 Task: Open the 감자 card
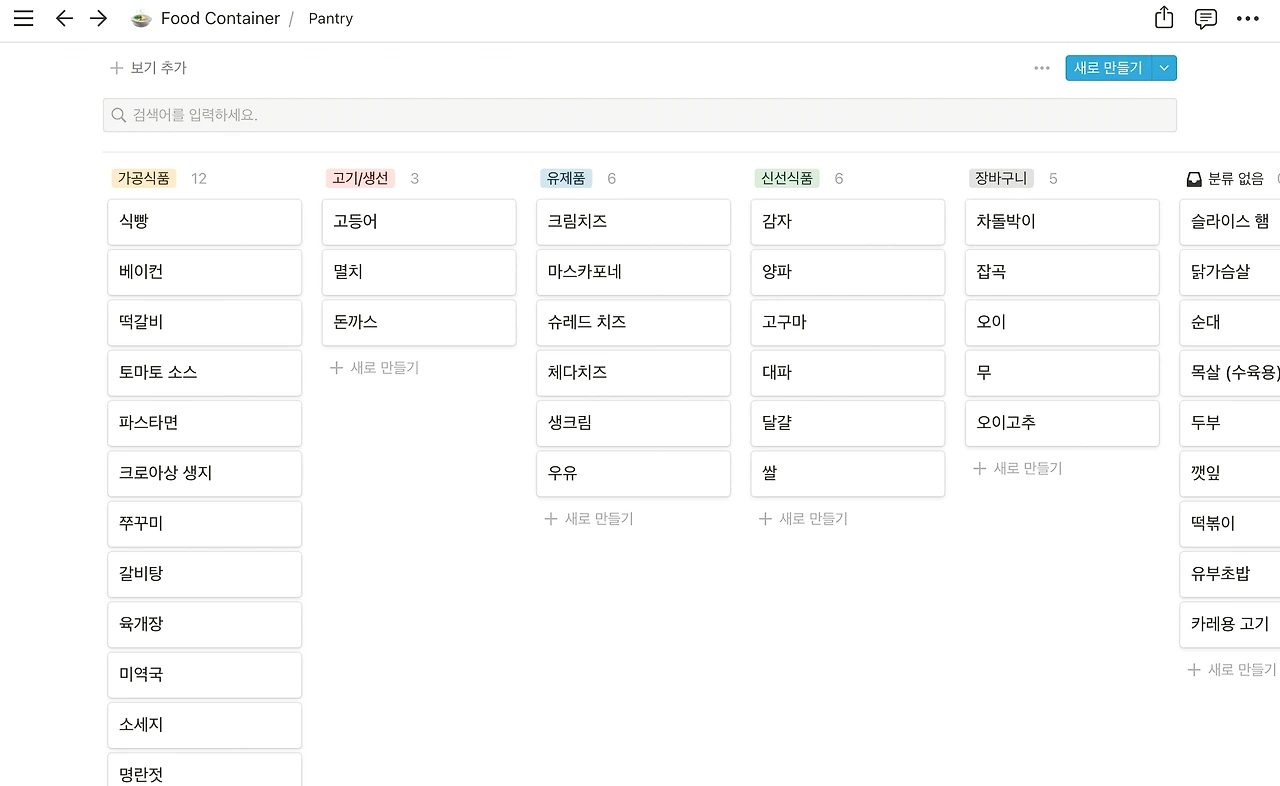(848, 222)
